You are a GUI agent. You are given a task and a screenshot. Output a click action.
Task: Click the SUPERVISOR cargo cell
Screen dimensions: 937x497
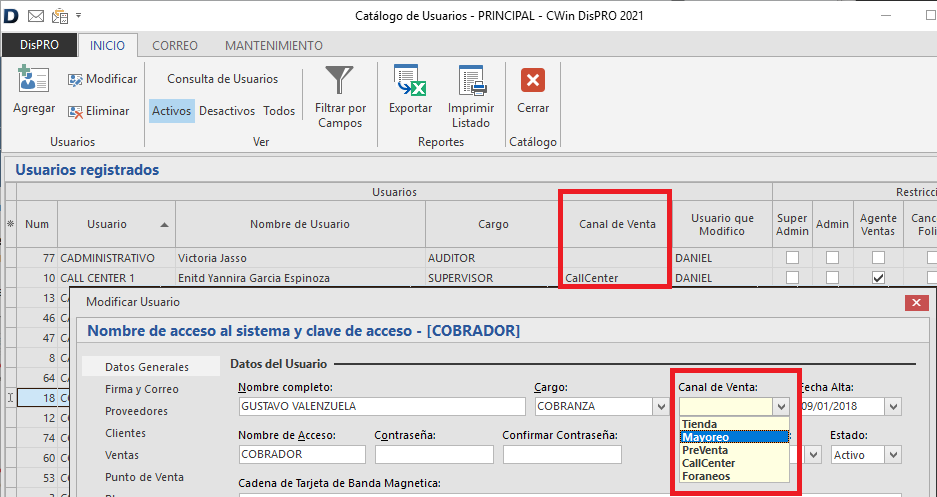[x=494, y=278]
